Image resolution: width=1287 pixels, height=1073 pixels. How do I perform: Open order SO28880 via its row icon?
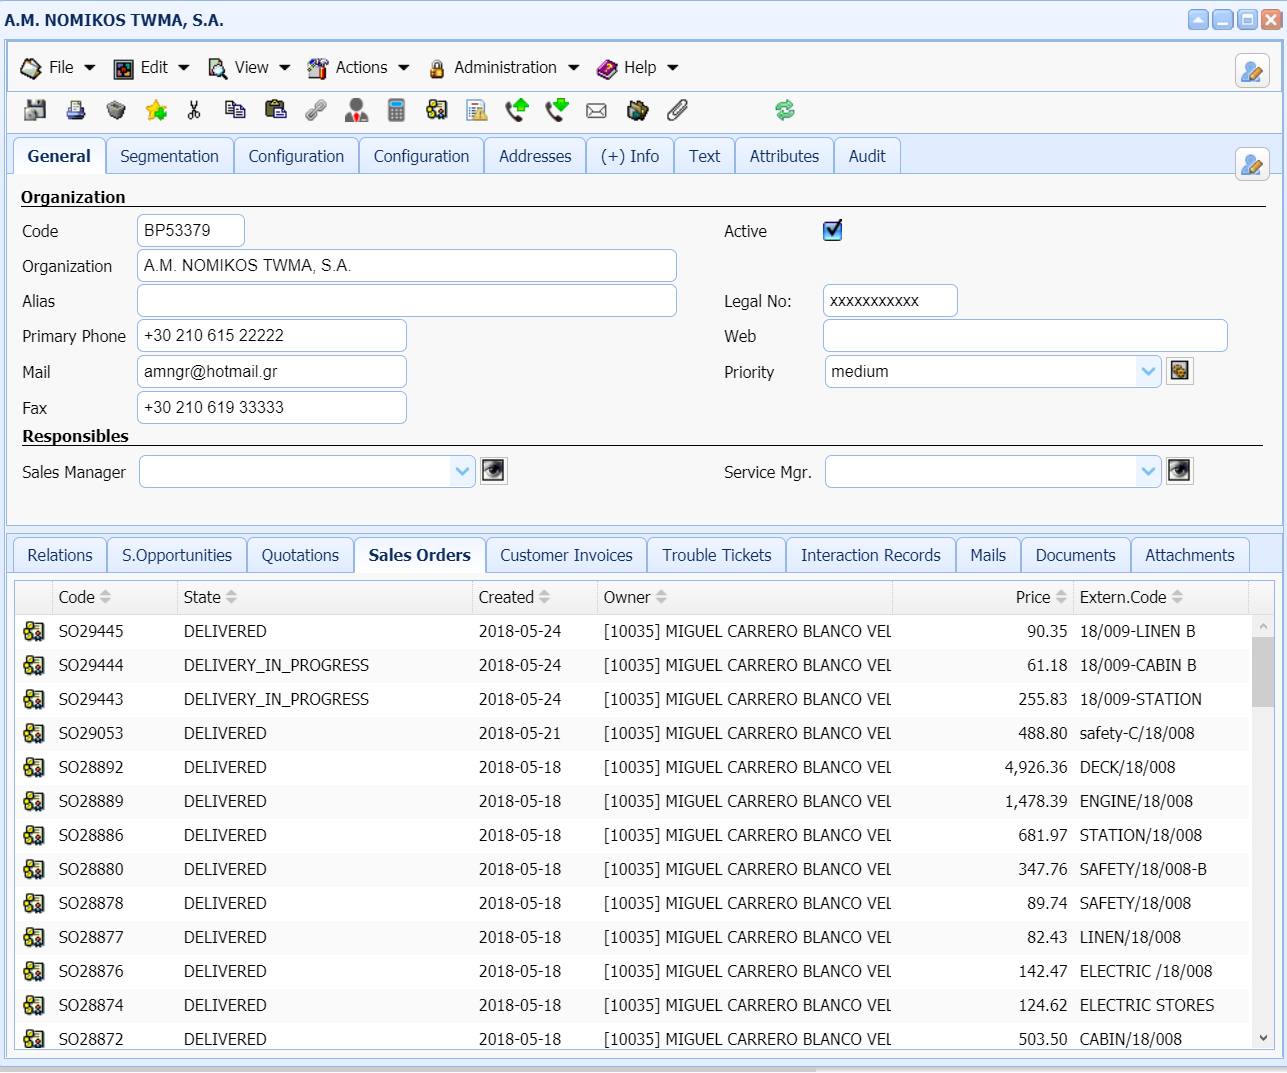(34, 870)
